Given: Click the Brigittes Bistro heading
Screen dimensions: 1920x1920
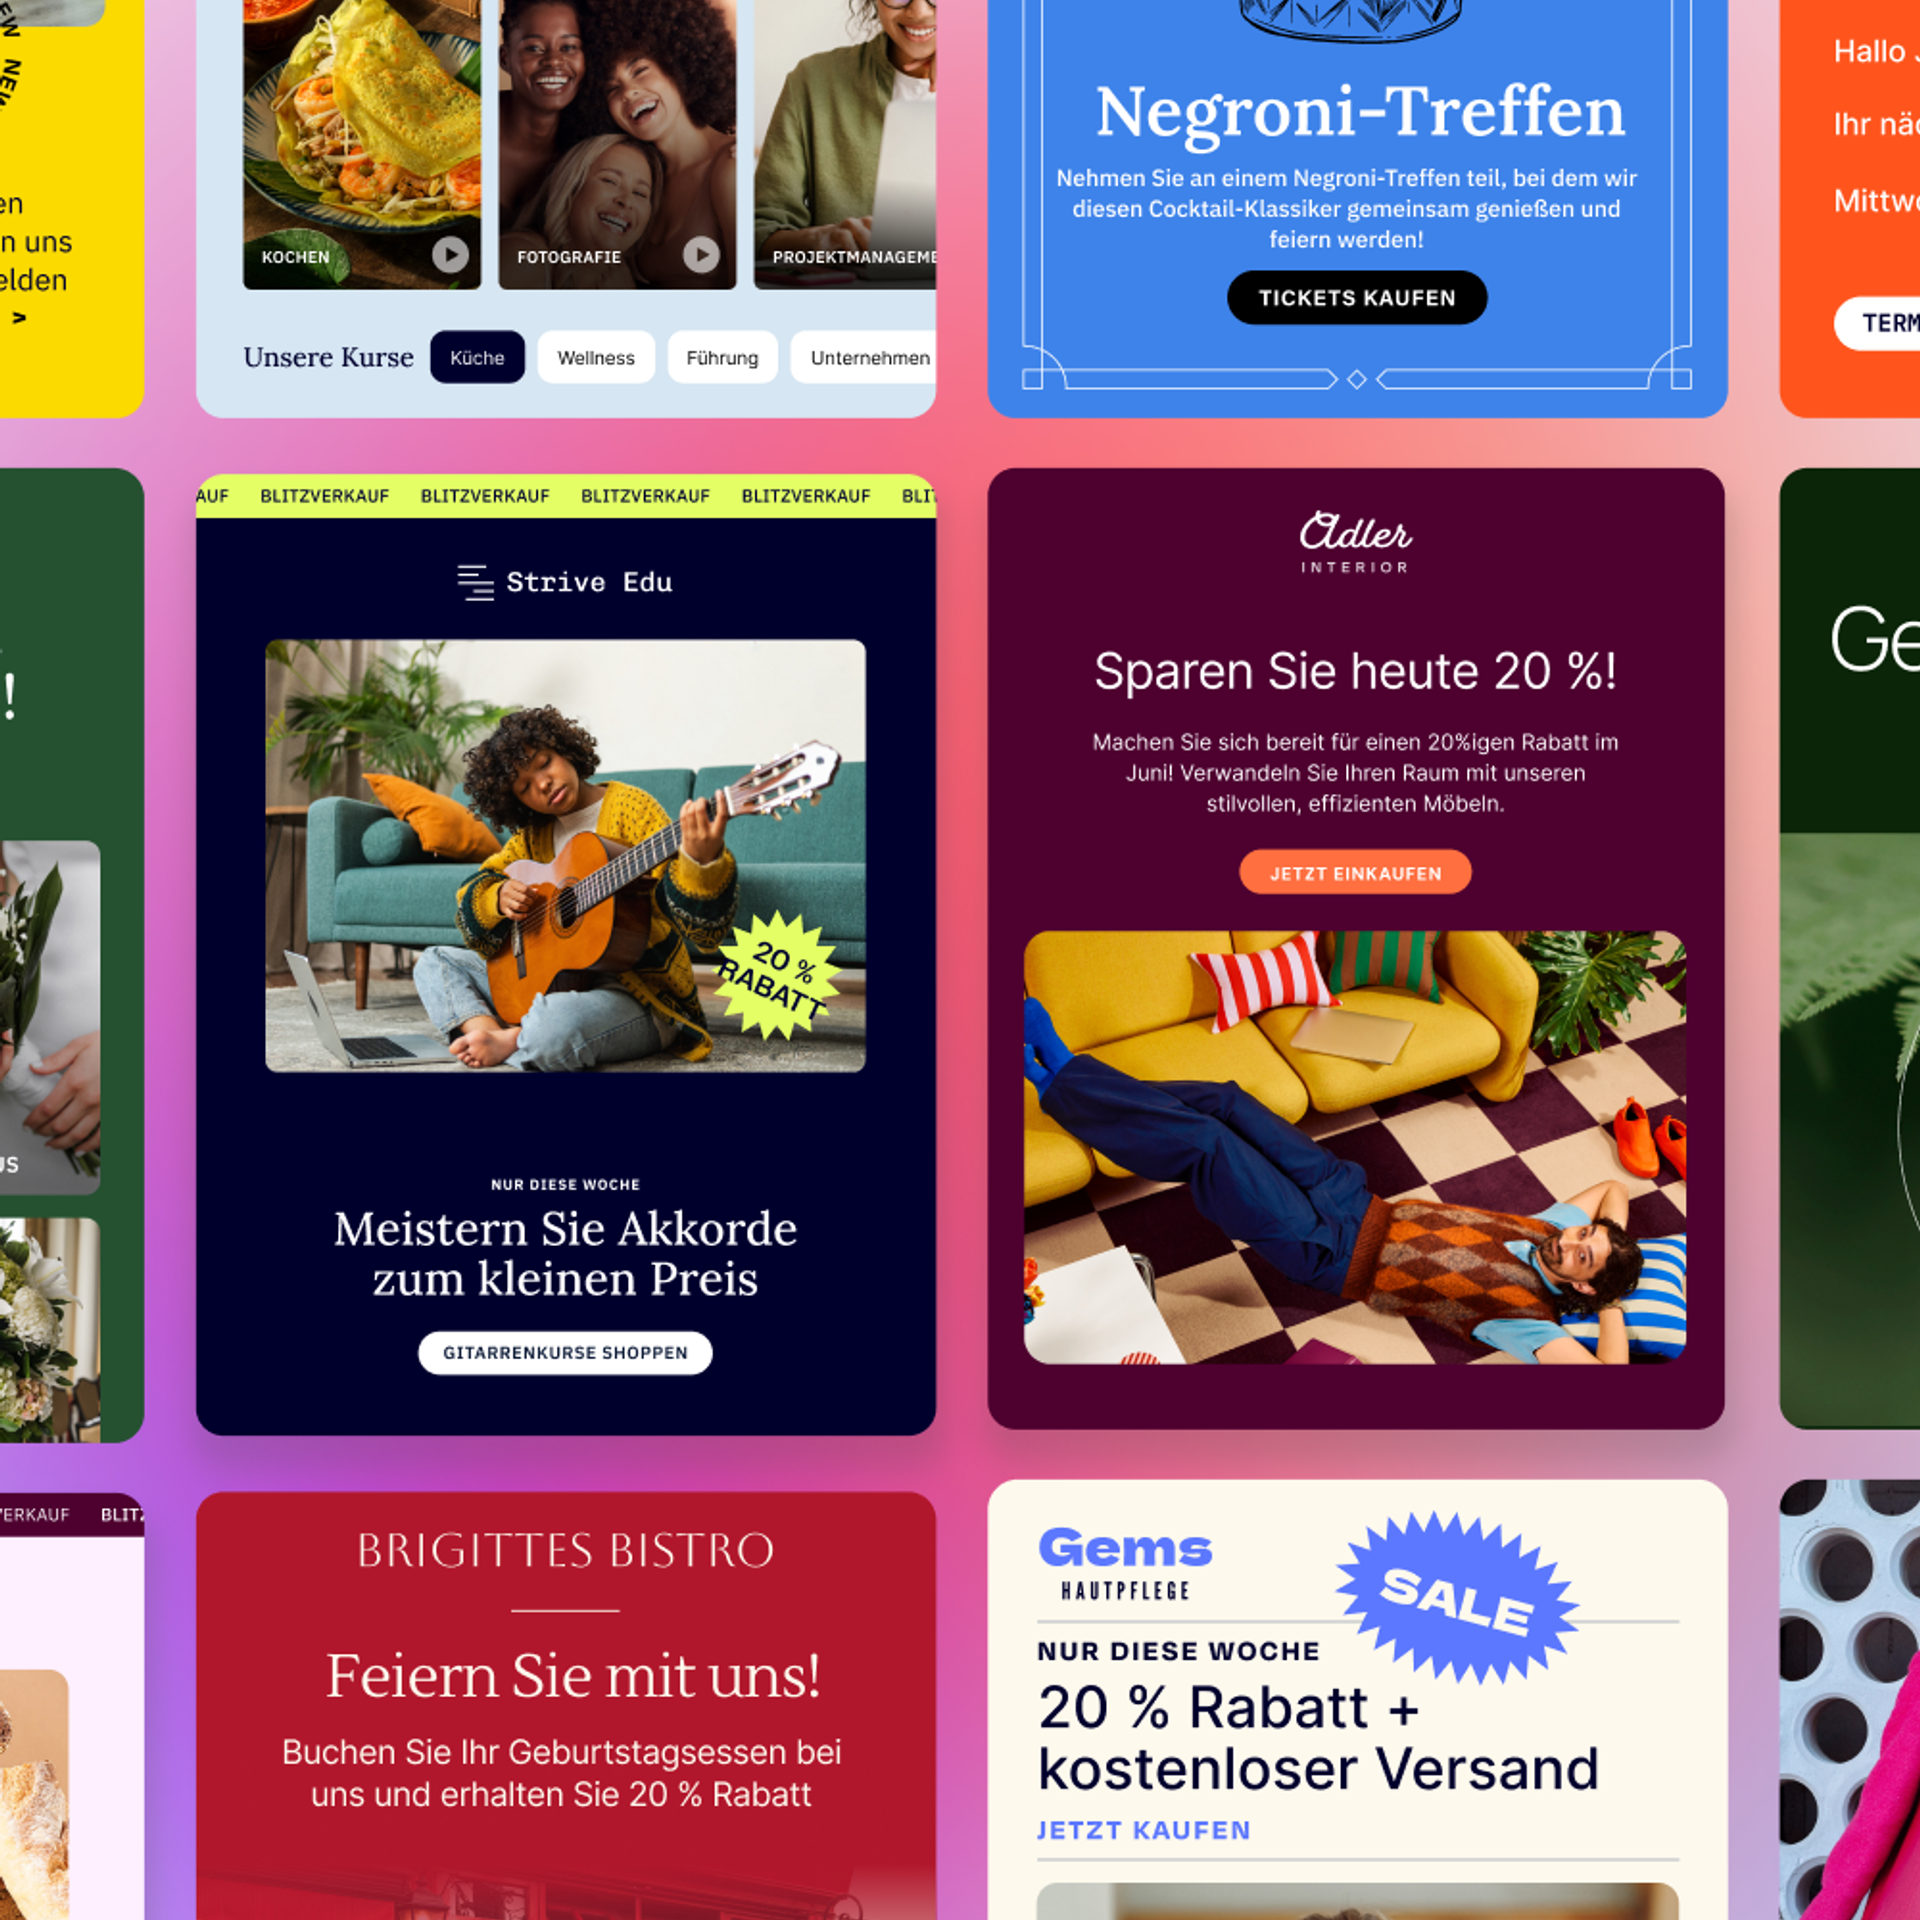Looking at the screenshot, I should pos(566,1551).
